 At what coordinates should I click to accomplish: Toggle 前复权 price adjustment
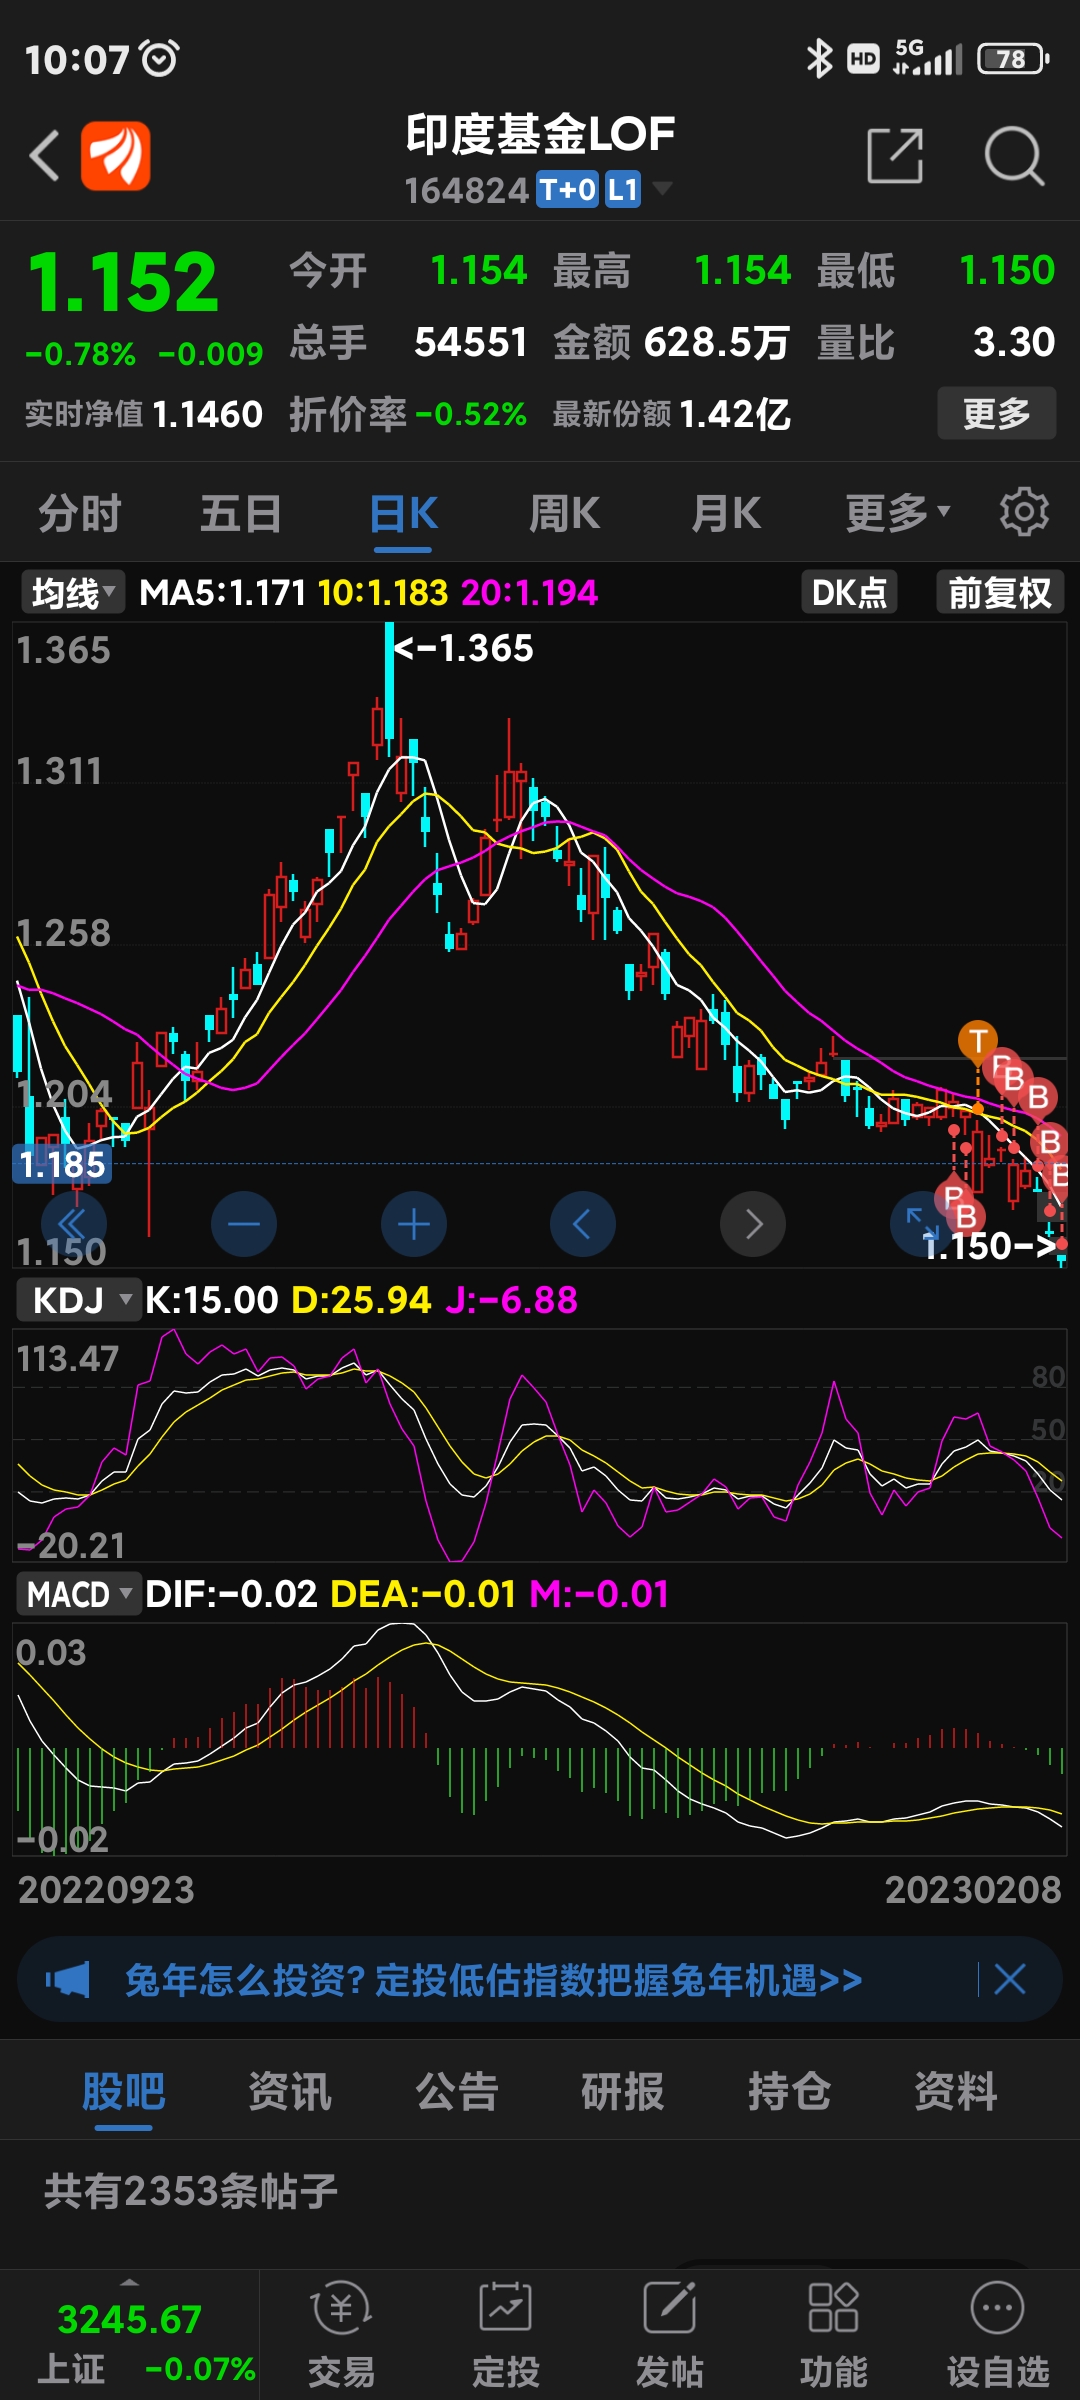(x=1000, y=593)
